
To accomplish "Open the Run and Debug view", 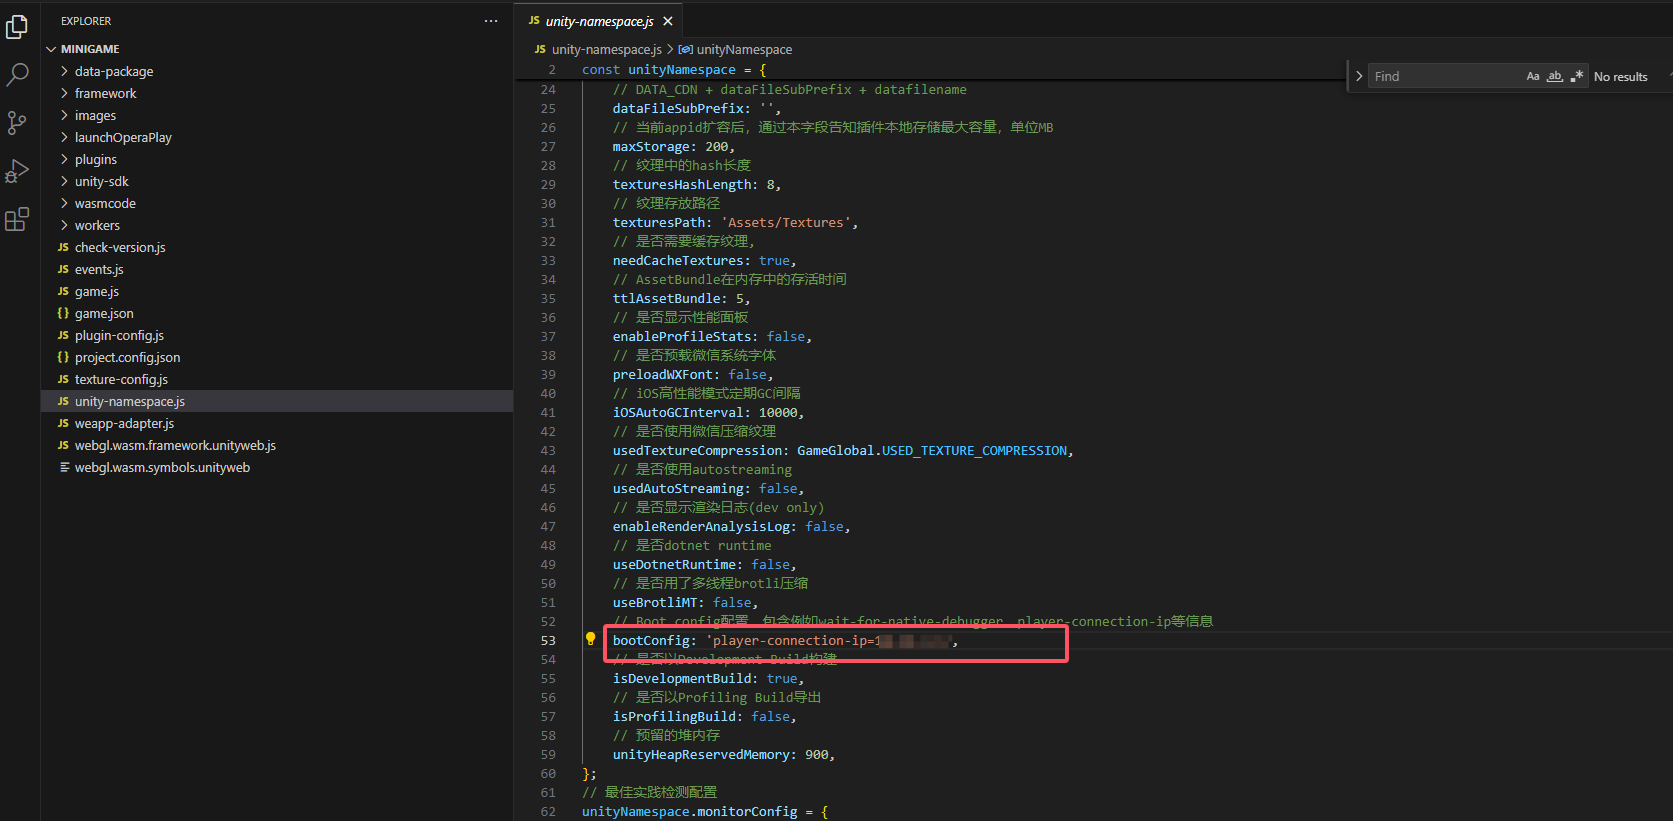I will pos(17,171).
